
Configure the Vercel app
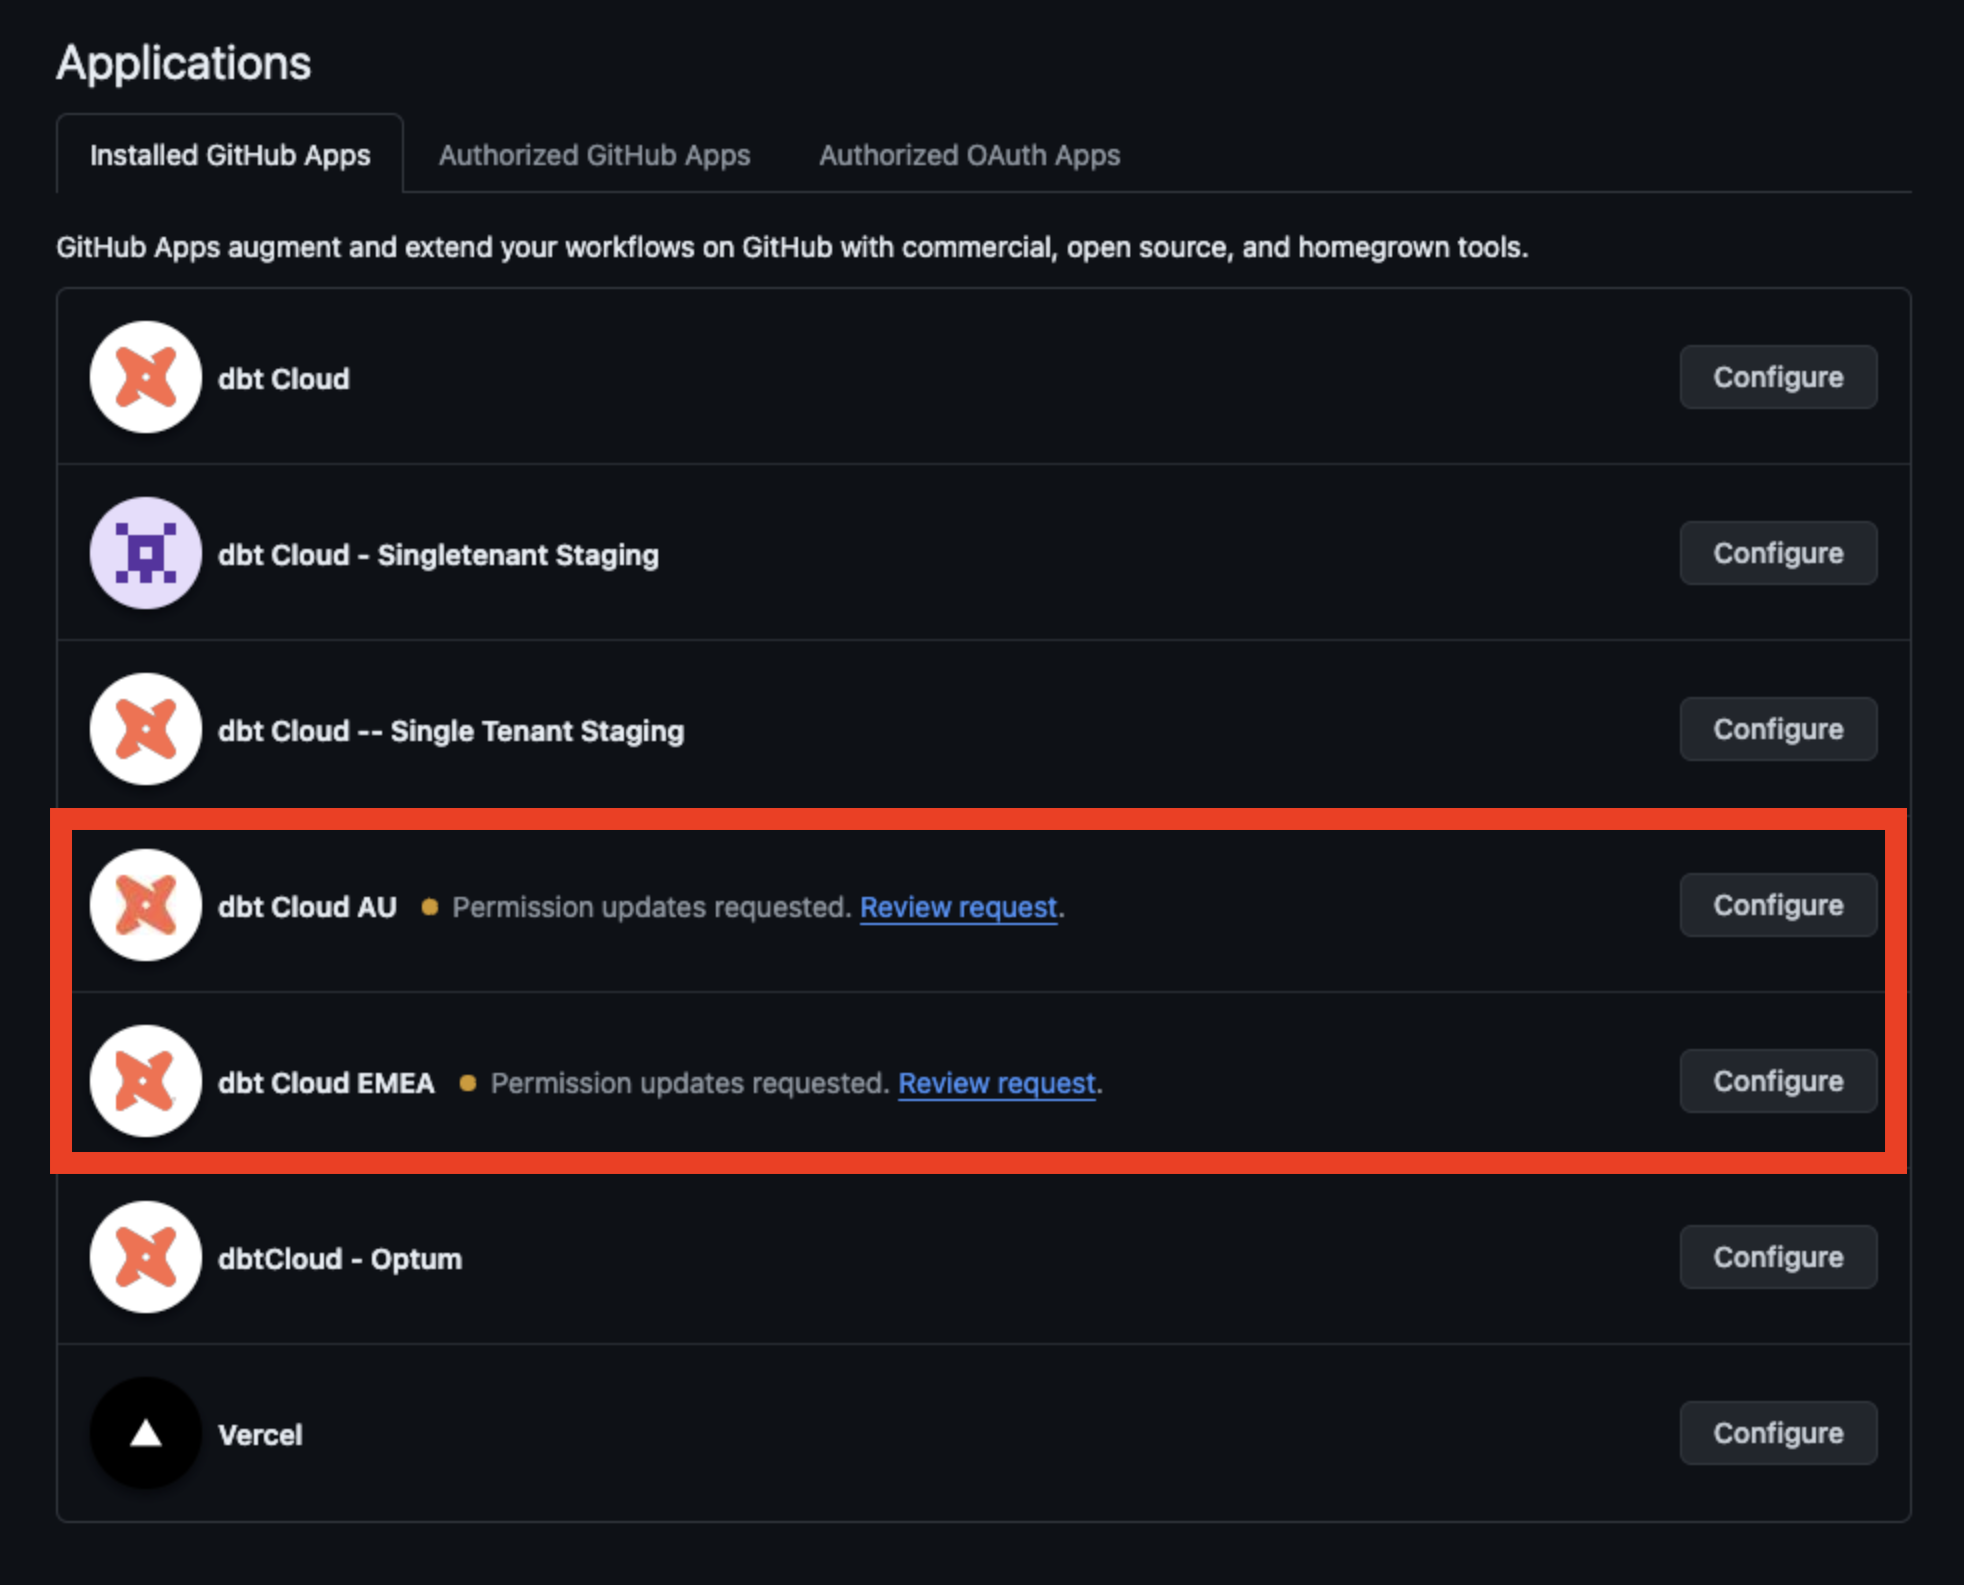coord(1778,1433)
